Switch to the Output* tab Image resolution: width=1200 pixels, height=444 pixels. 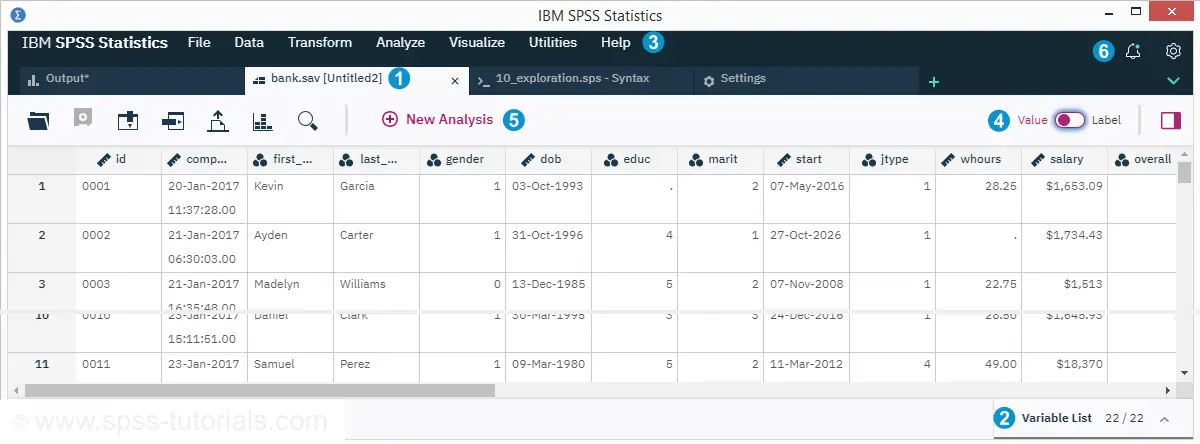coord(131,80)
